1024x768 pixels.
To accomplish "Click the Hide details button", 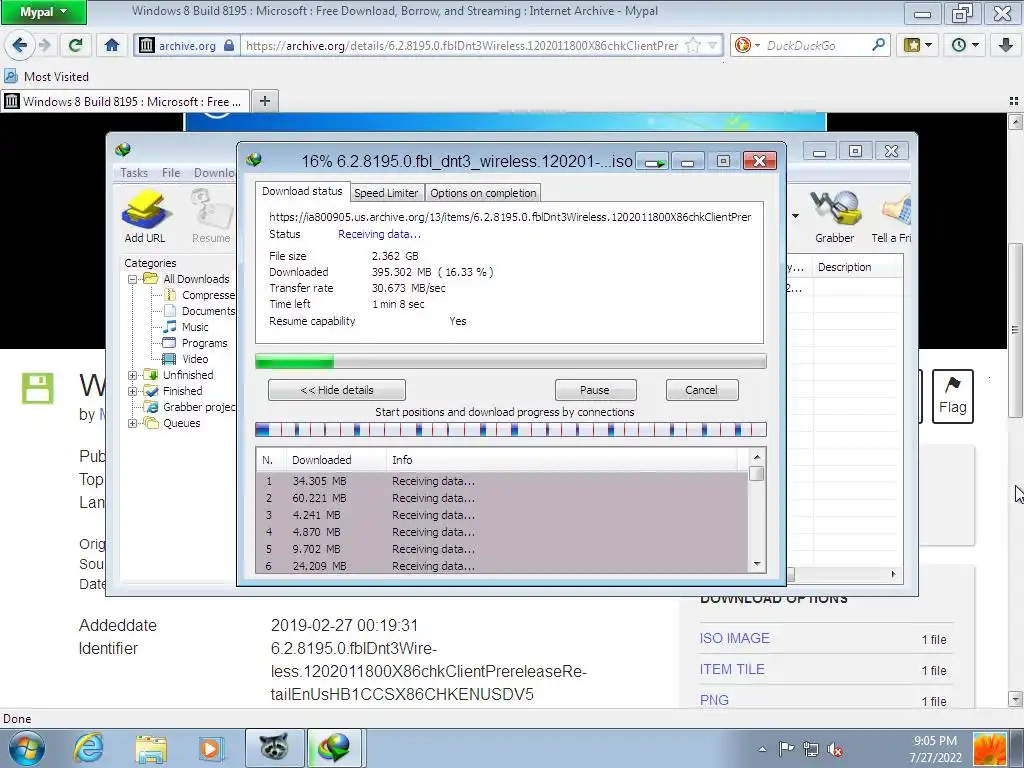I will (337, 390).
